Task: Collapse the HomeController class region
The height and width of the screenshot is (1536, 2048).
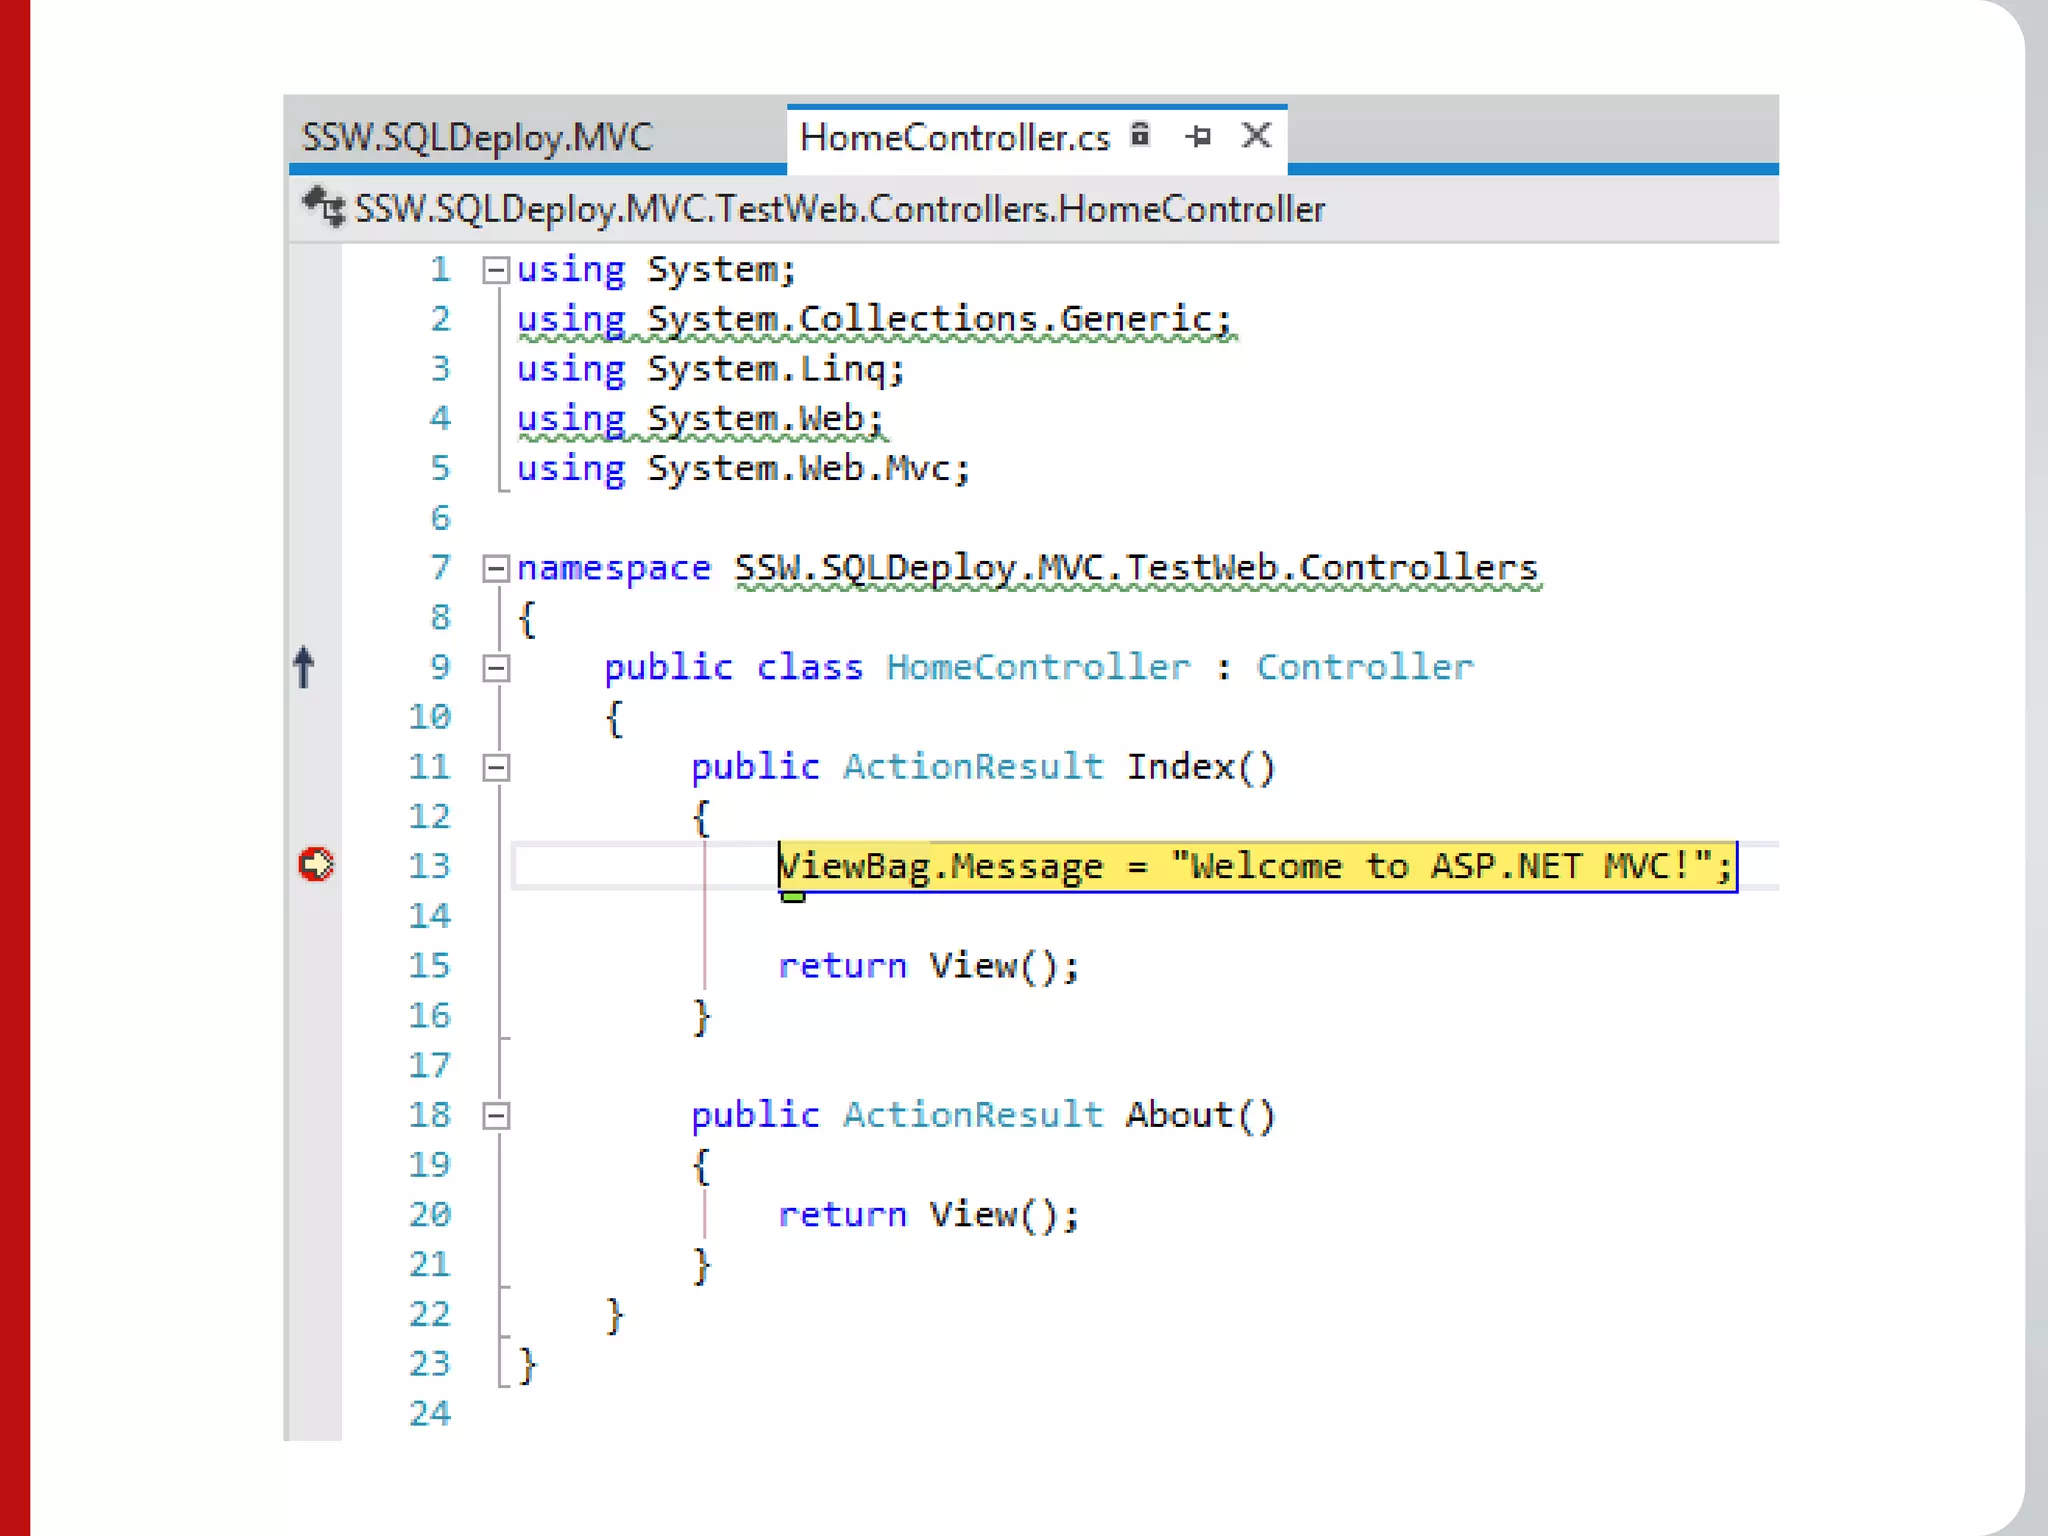Action: coord(496,668)
